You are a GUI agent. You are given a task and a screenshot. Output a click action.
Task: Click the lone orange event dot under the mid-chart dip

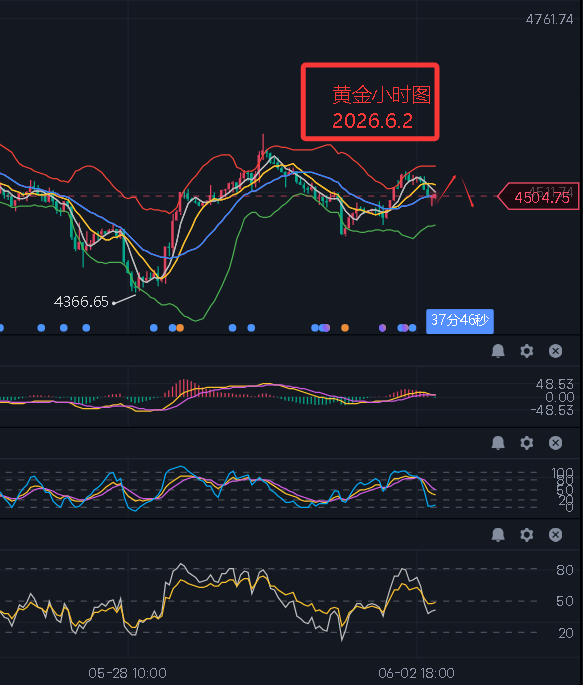[x=345, y=328]
